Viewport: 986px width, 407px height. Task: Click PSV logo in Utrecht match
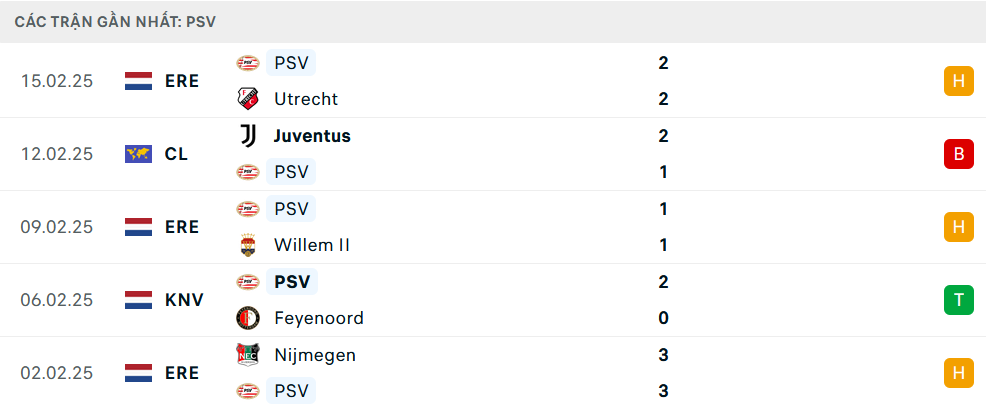pos(247,63)
